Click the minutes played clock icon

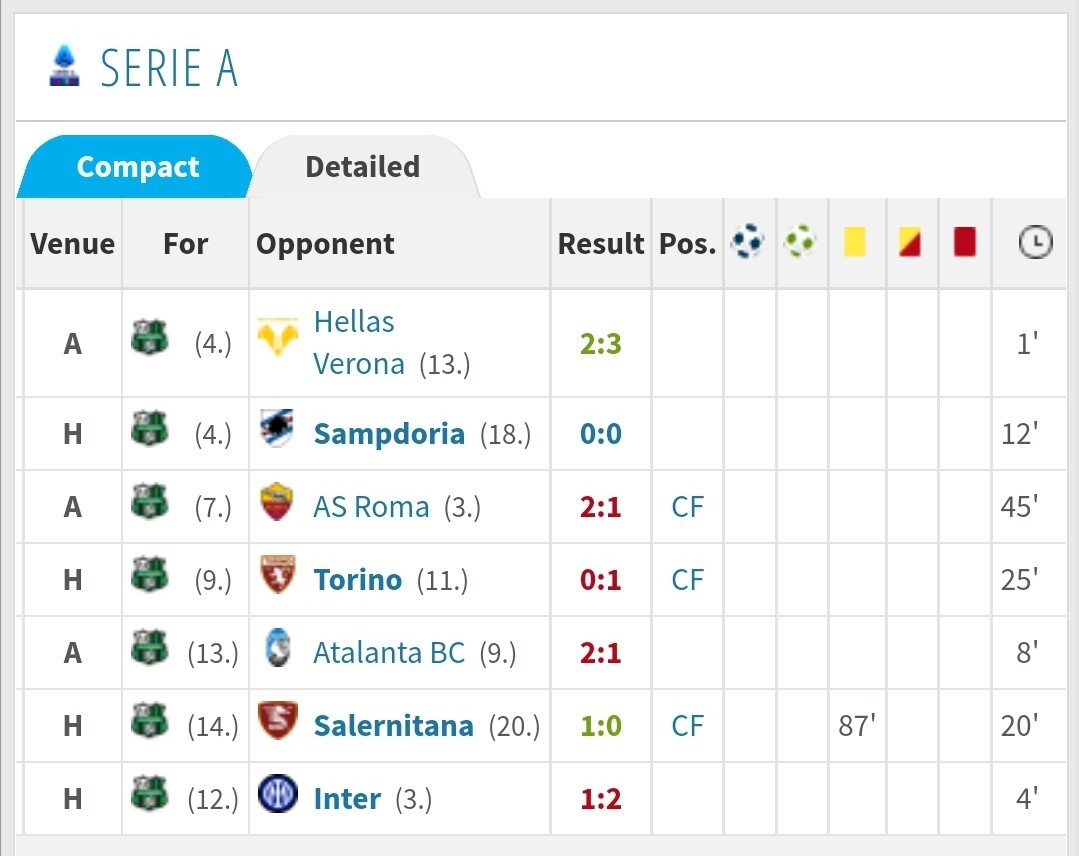click(x=1035, y=242)
